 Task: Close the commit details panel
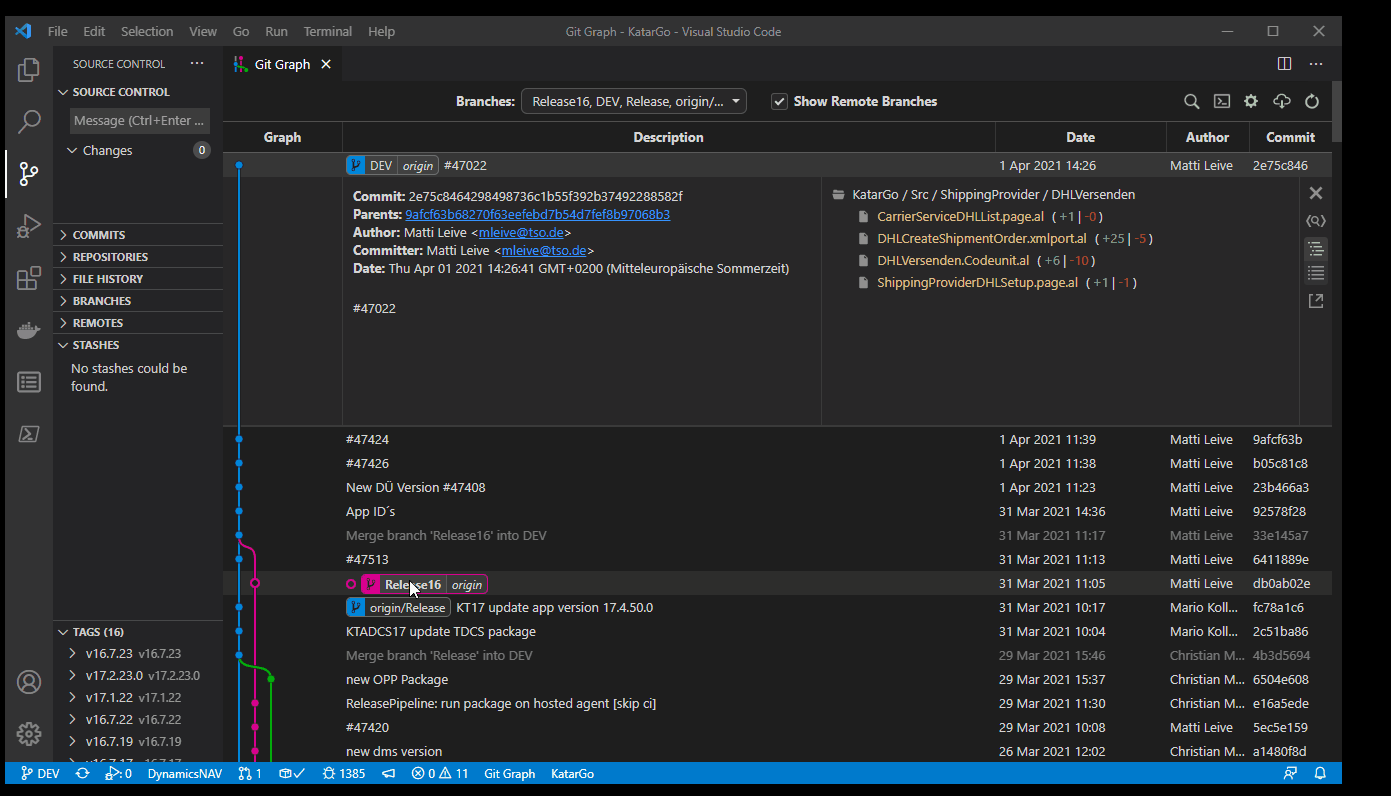click(x=1316, y=193)
